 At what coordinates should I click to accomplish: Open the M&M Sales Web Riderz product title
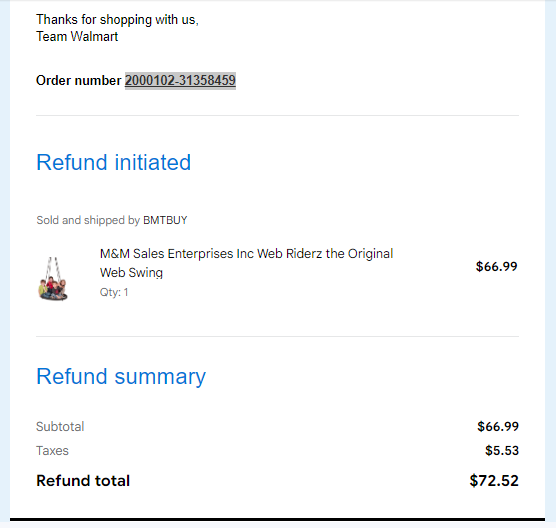point(246,263)
